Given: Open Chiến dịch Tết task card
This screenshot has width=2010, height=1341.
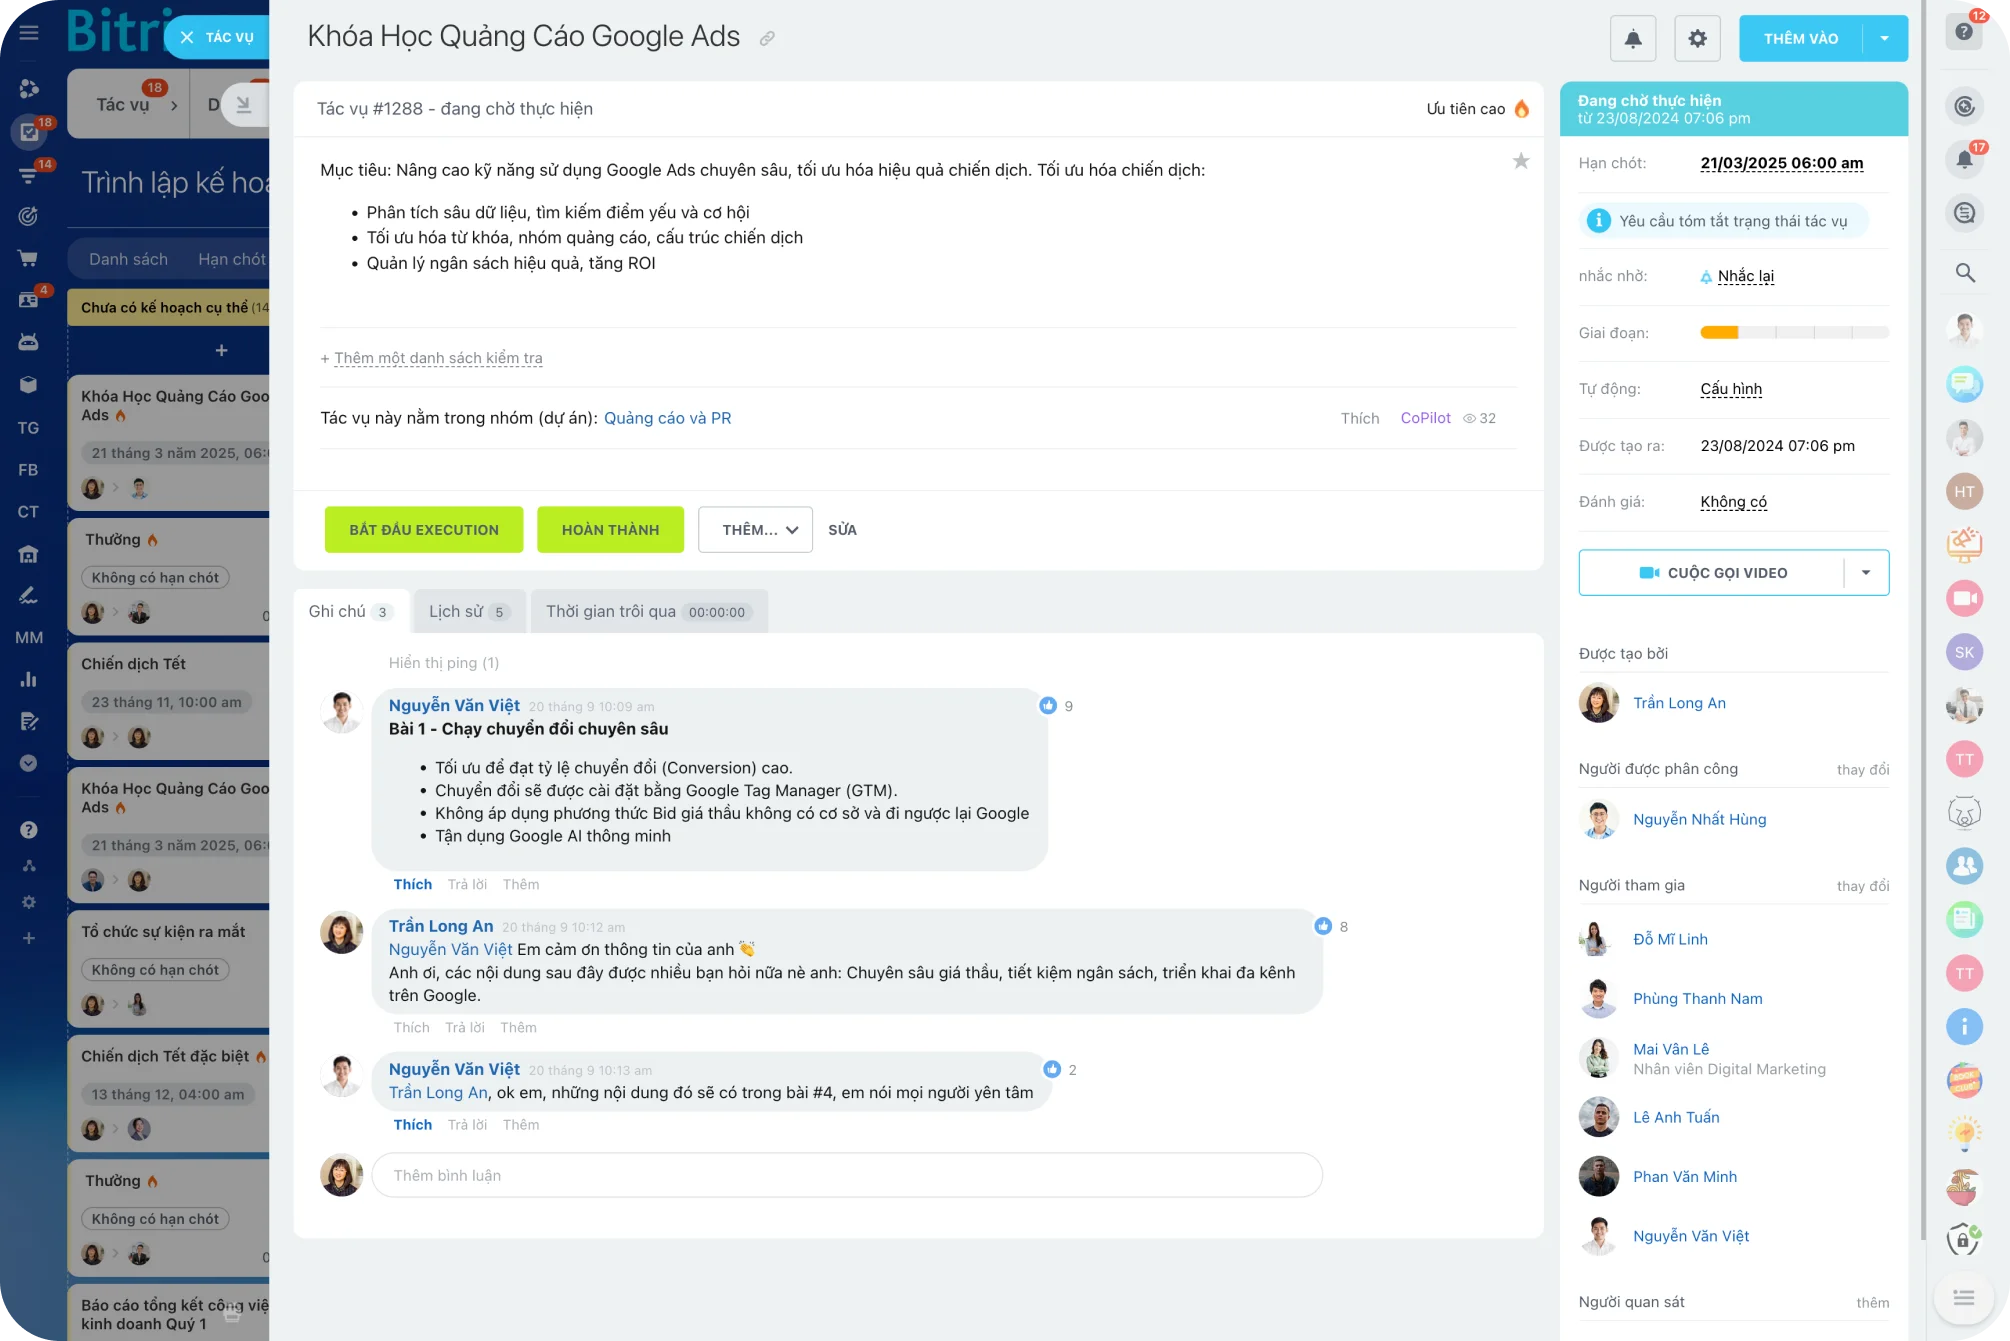Looking at the screenshot, I should coord(168,702).
